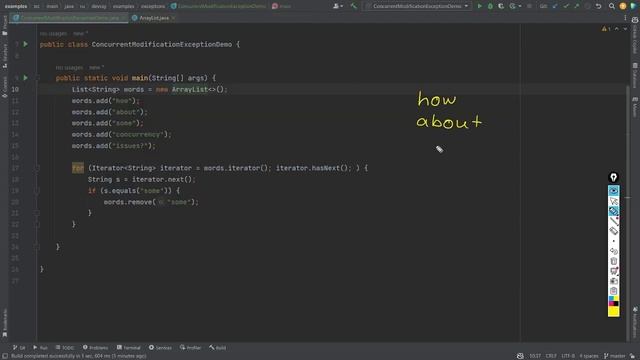Select the ConcurrentModificationExceptionDemo.java tab
The image size is (640, 360).
(69, 18)
